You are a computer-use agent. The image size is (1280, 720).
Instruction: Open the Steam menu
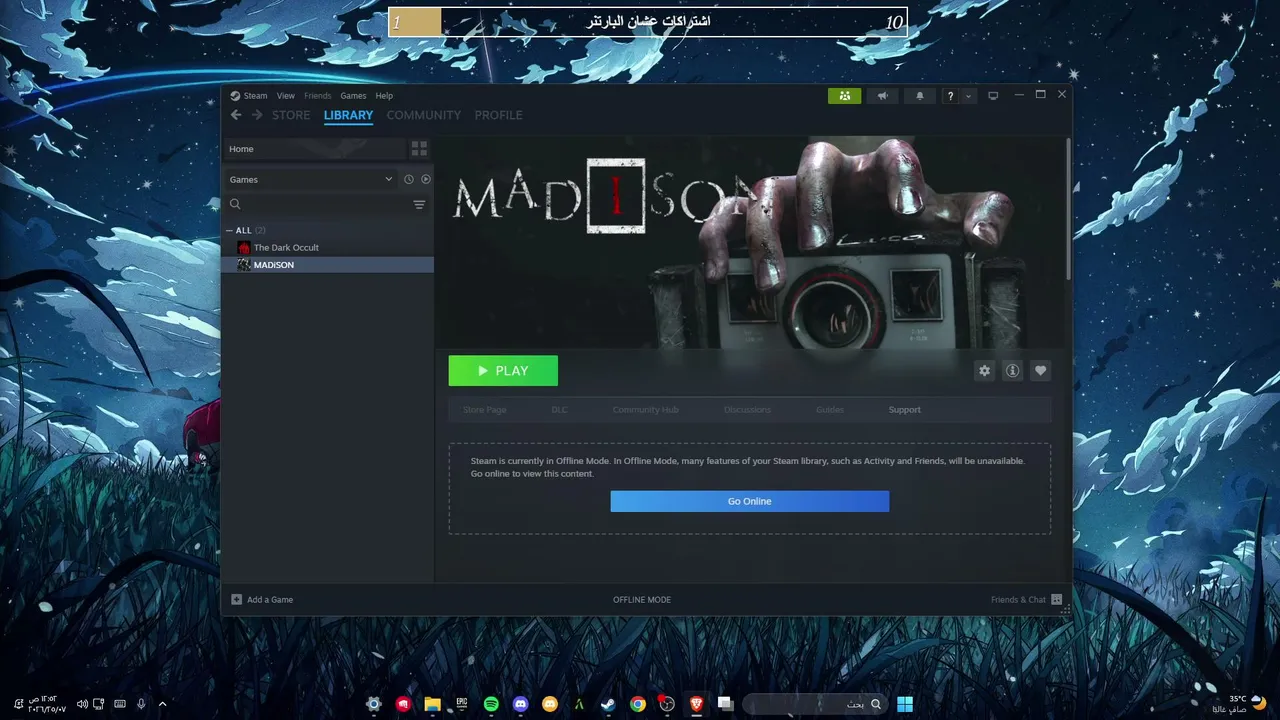click(255, 96)
